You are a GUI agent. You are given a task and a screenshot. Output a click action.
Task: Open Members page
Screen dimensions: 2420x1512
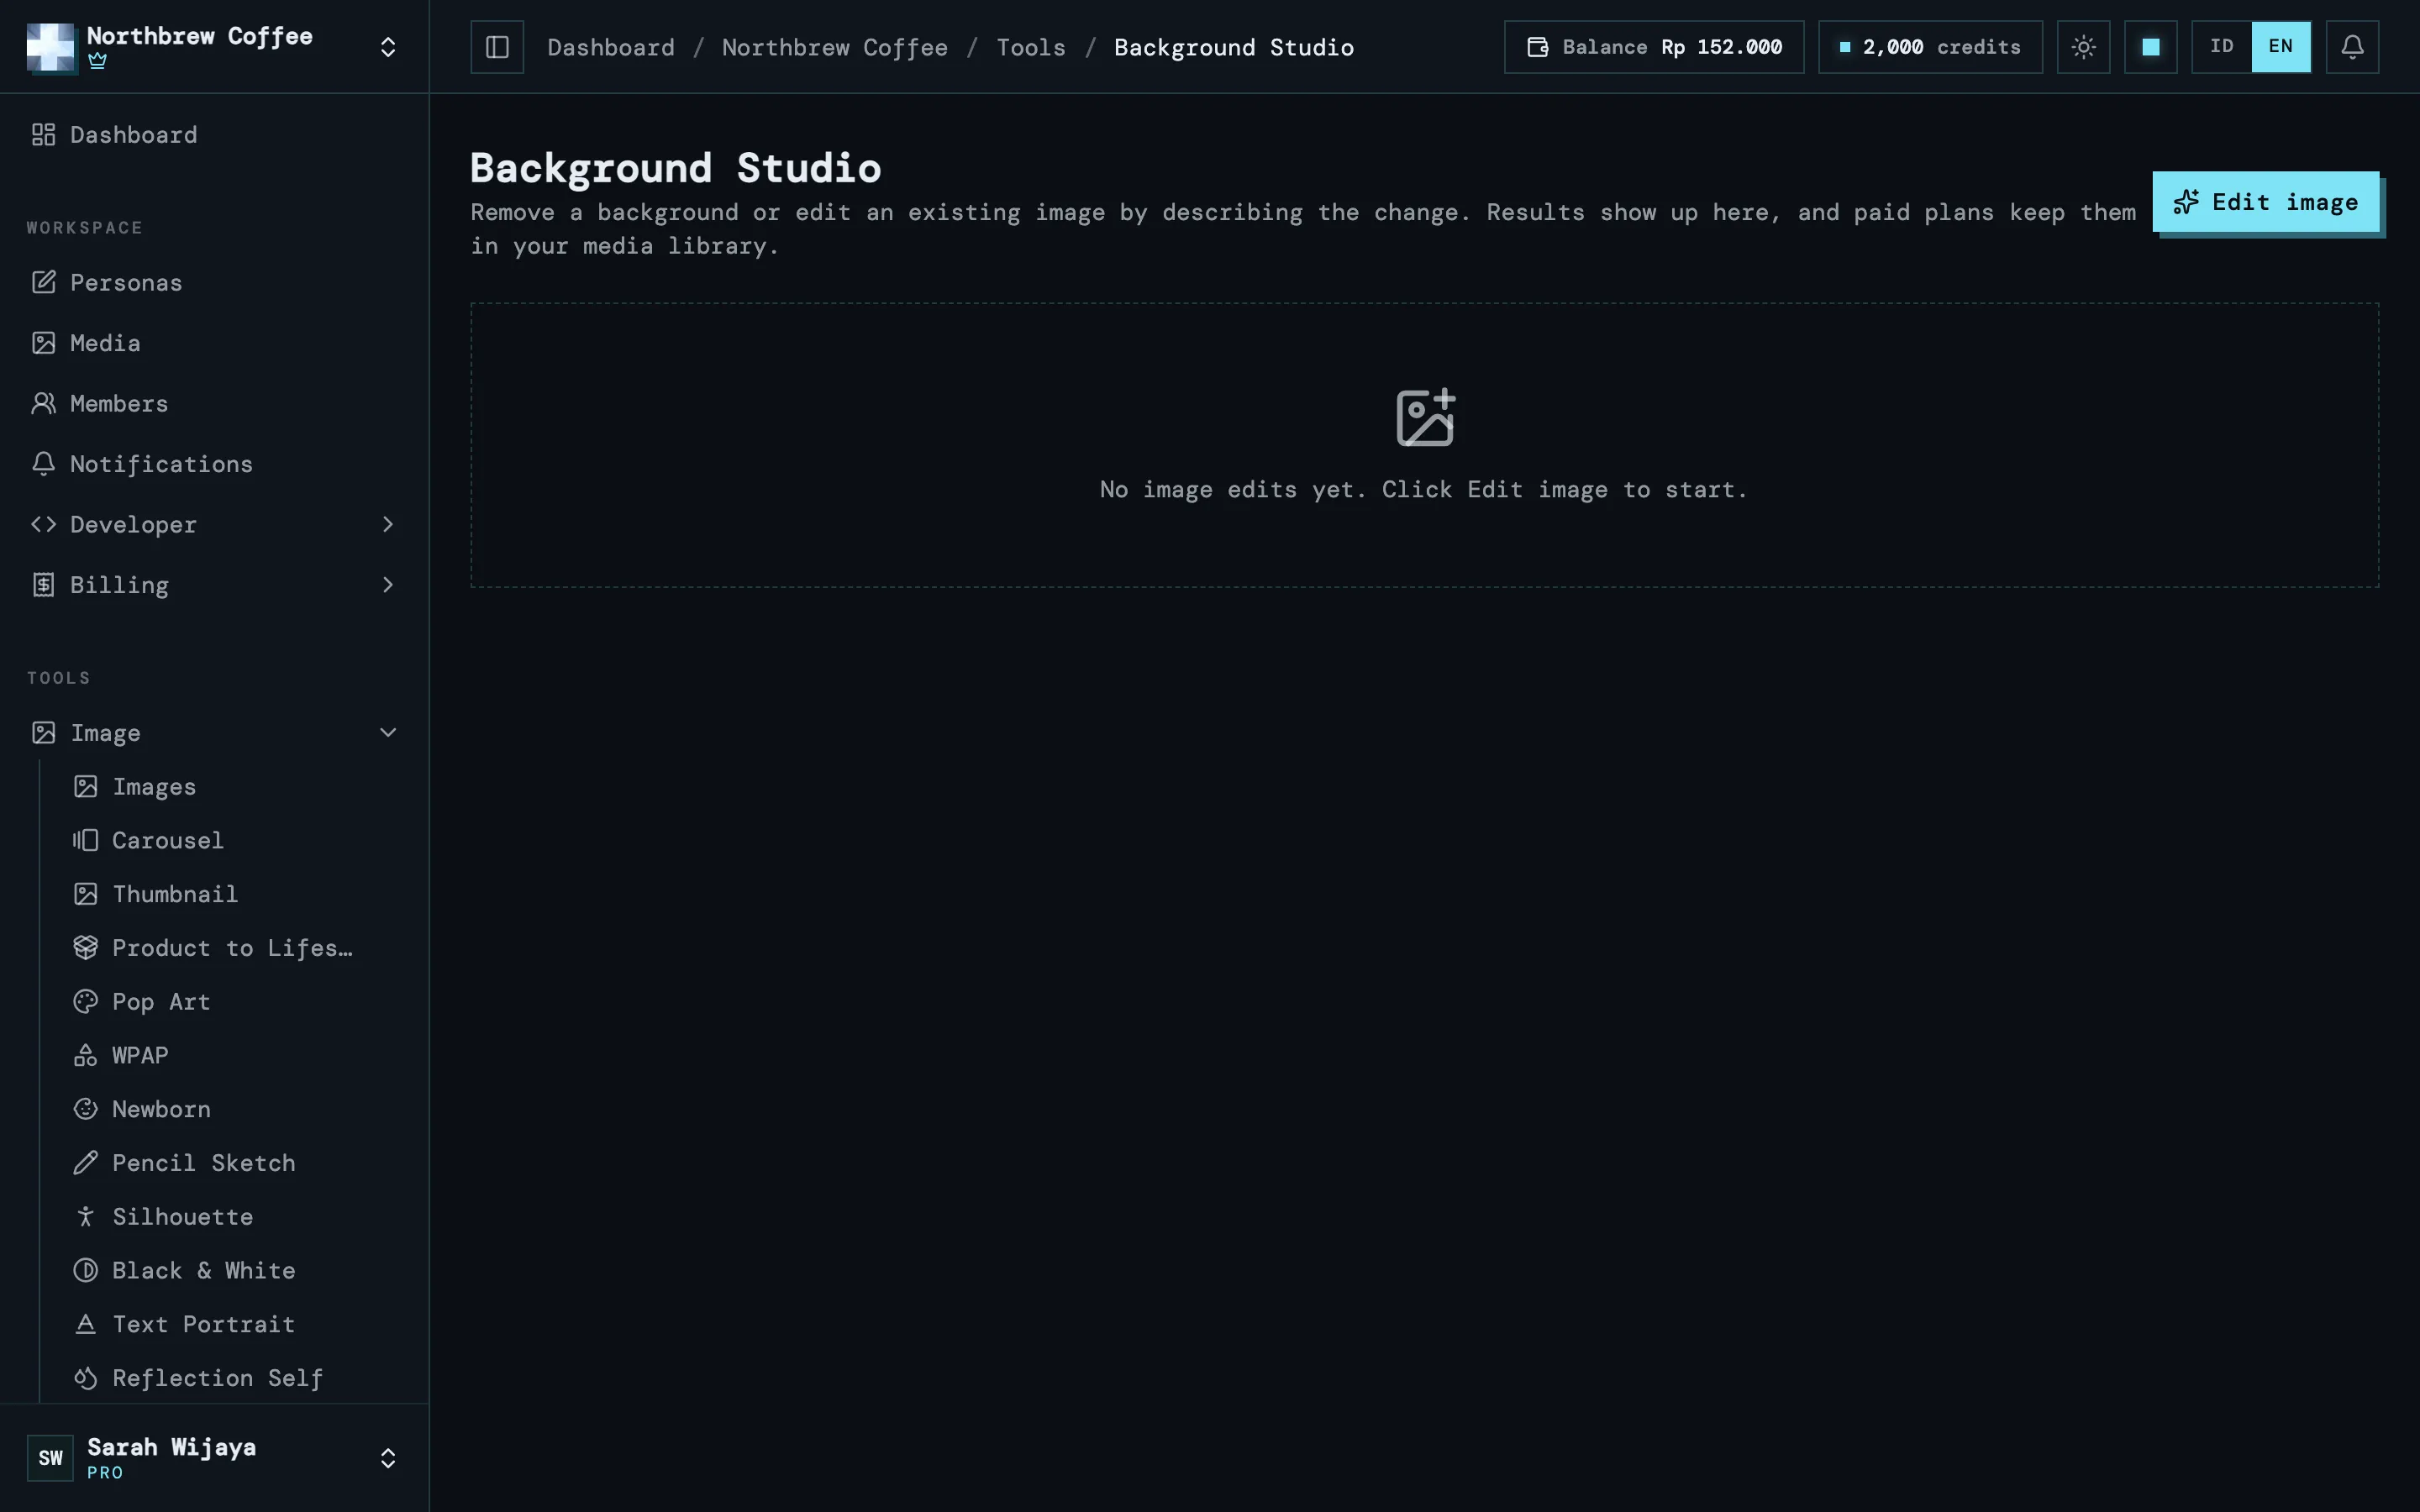click(x=214, y=403)
